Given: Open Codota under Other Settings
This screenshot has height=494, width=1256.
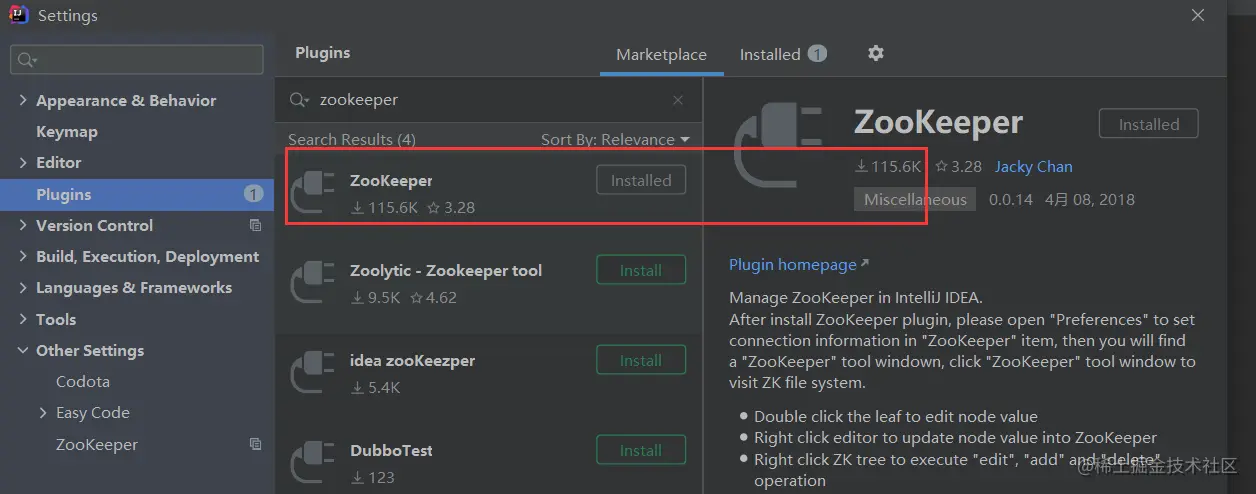Looking at the screenshot, I should 83,381.
